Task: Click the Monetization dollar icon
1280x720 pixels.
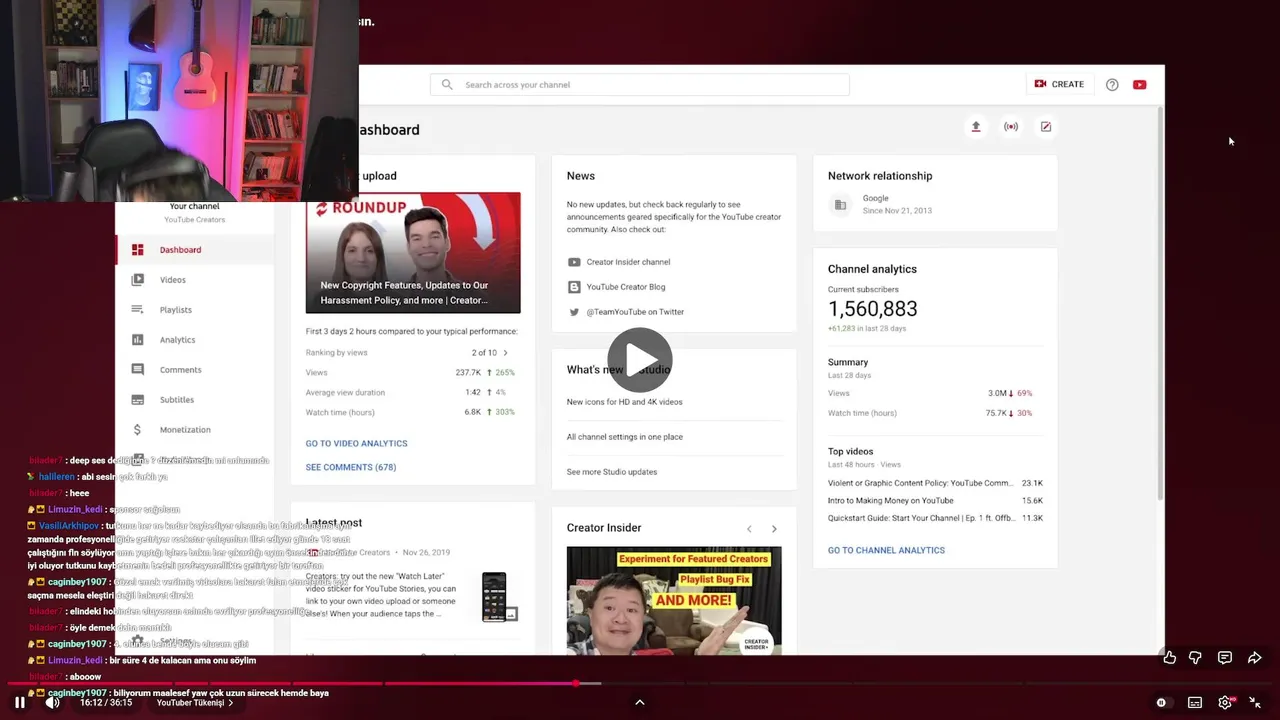Action: tap(138, 430)
